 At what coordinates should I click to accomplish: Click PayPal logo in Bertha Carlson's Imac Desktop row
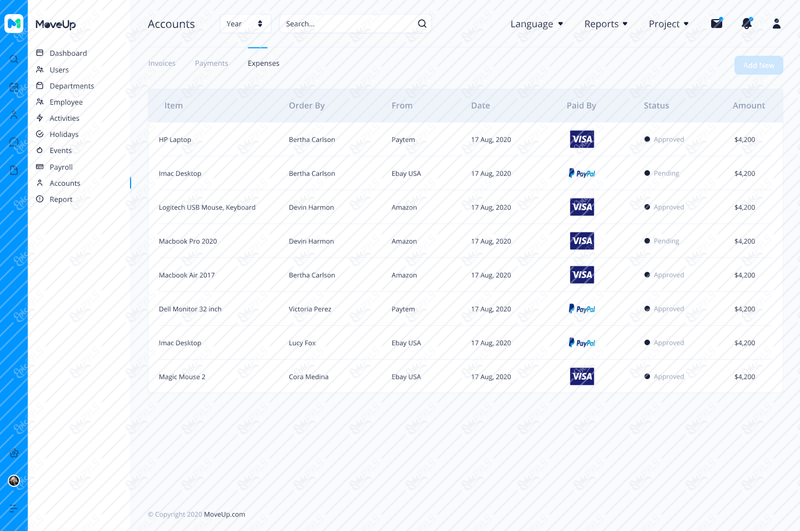582,173
